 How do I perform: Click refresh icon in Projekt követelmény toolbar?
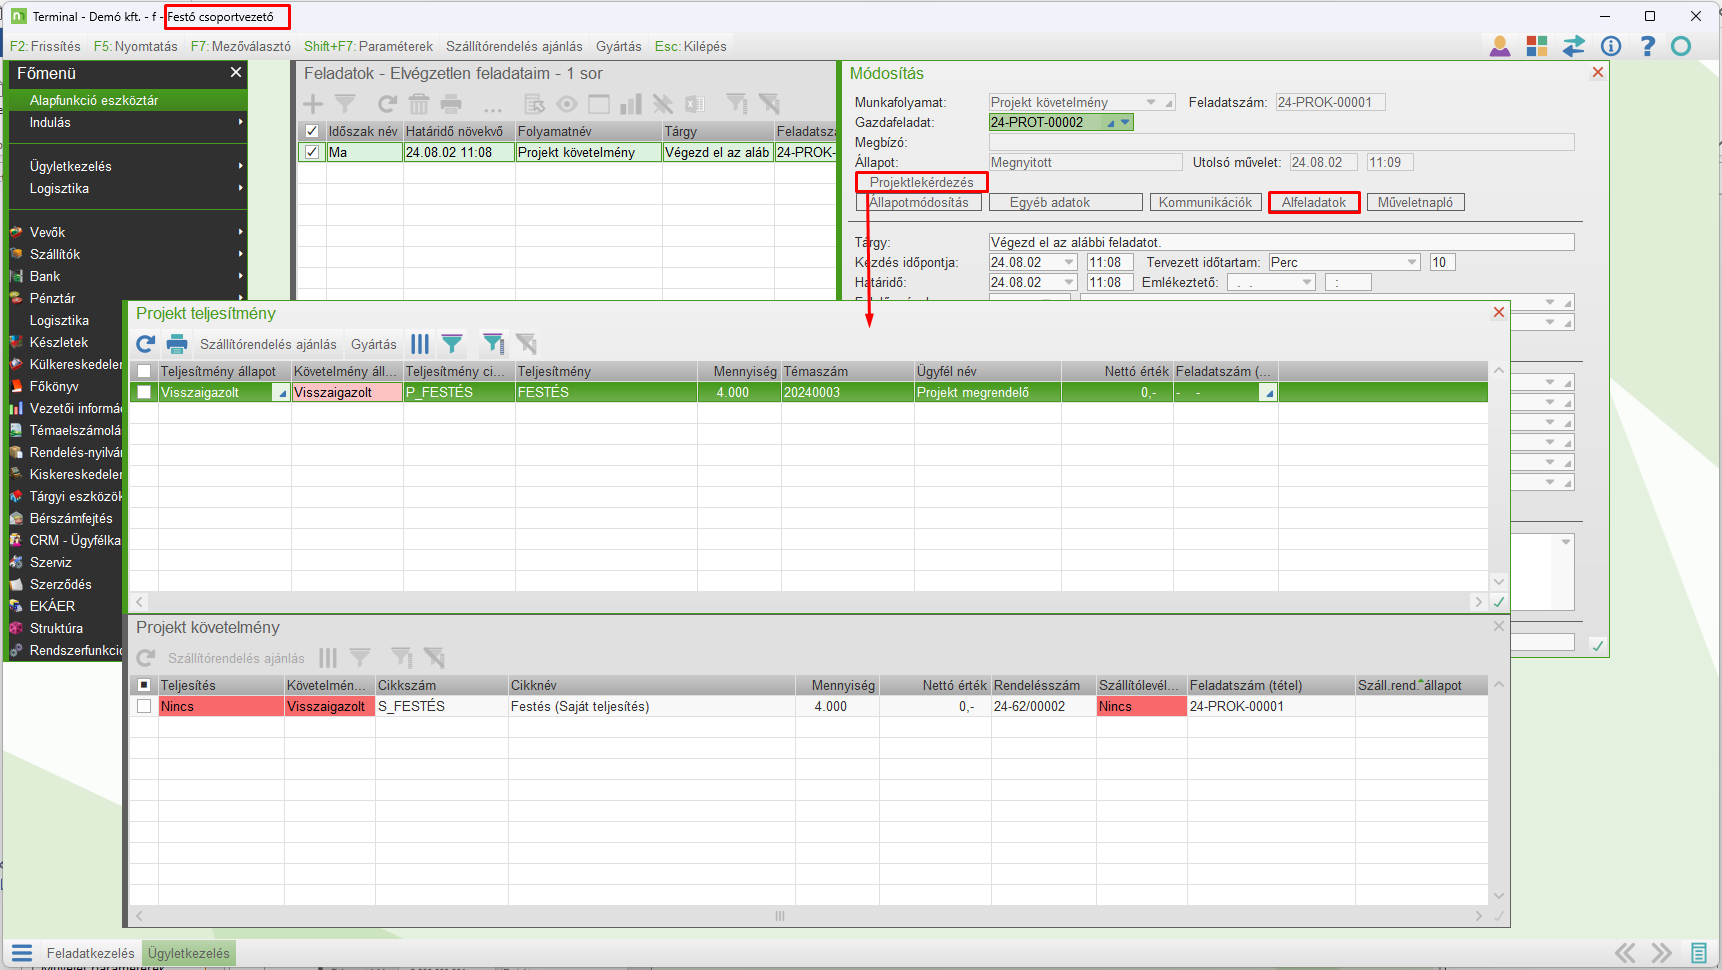[146, 658]
